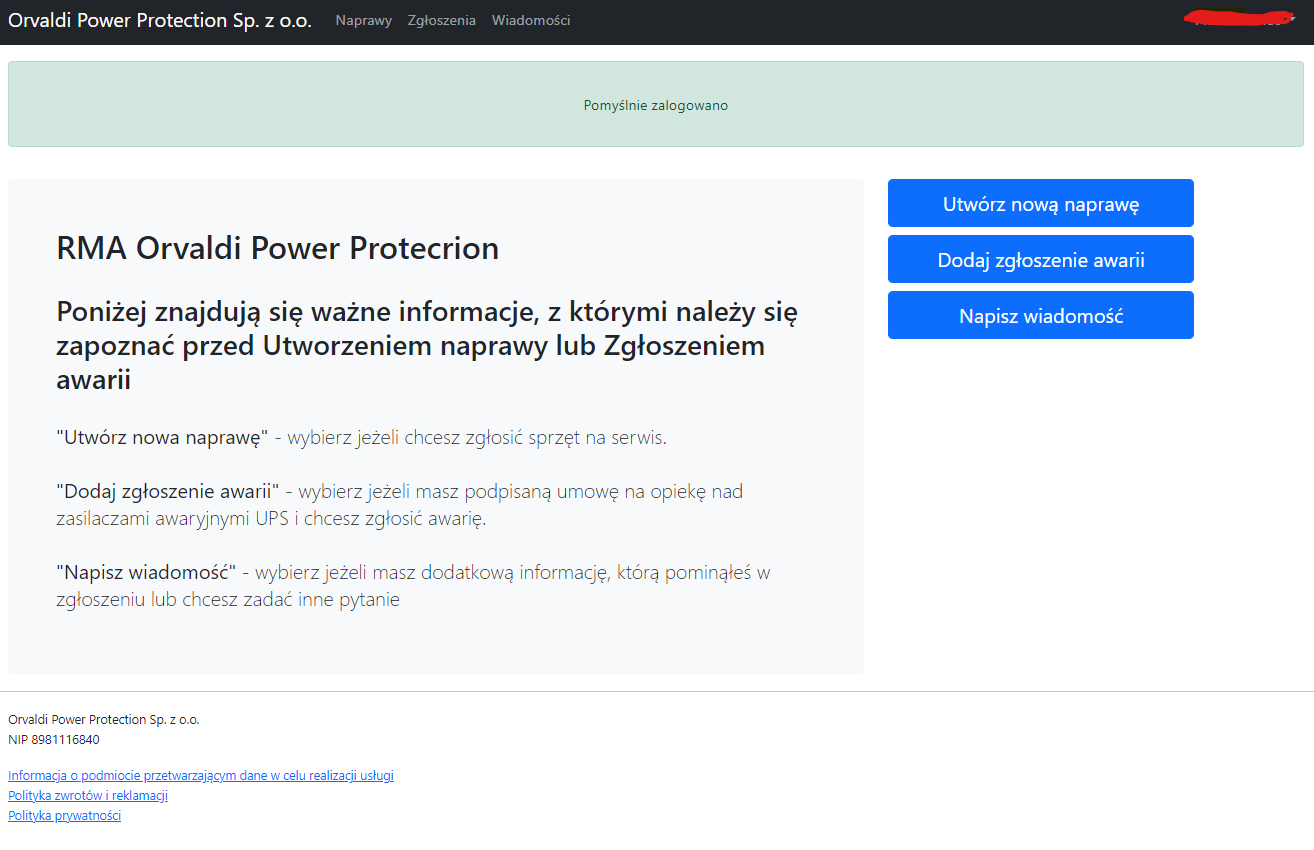Viewport: 1314px width, 850px height.
Task: Click the "Napisz wiadomość" description paragraph
Action: [x=412, y=586]
